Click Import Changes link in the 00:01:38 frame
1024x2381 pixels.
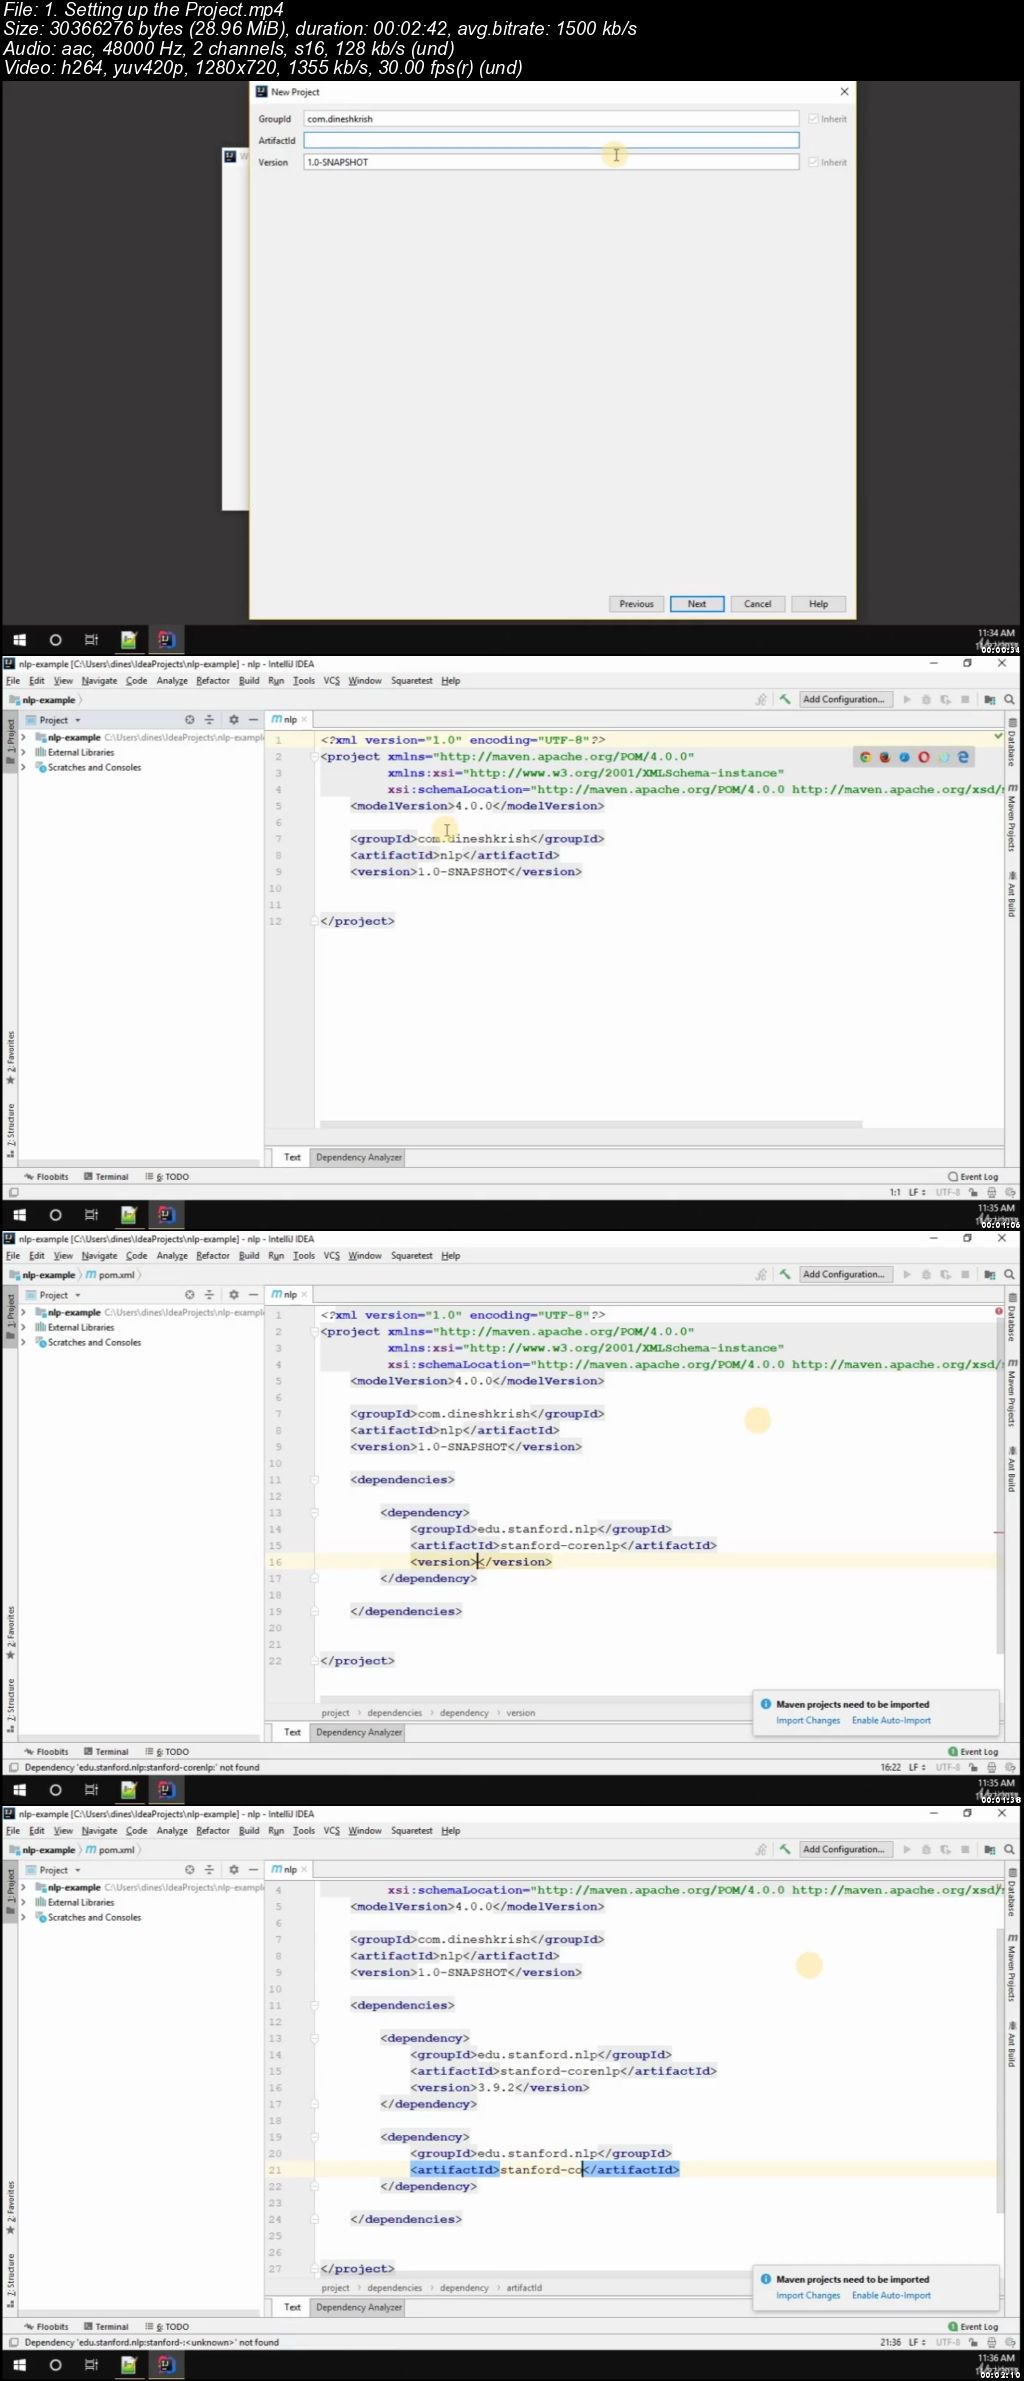808,1721
